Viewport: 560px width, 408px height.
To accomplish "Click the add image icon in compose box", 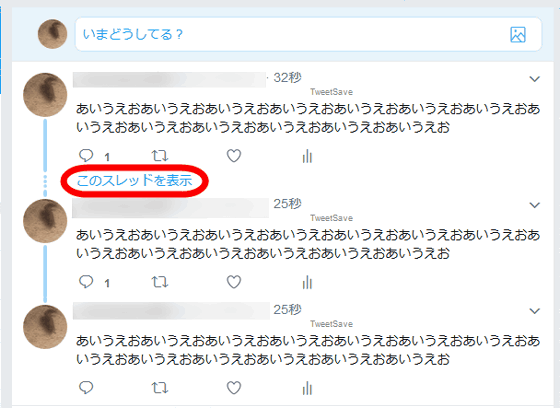I will click(x=518, y=35).
